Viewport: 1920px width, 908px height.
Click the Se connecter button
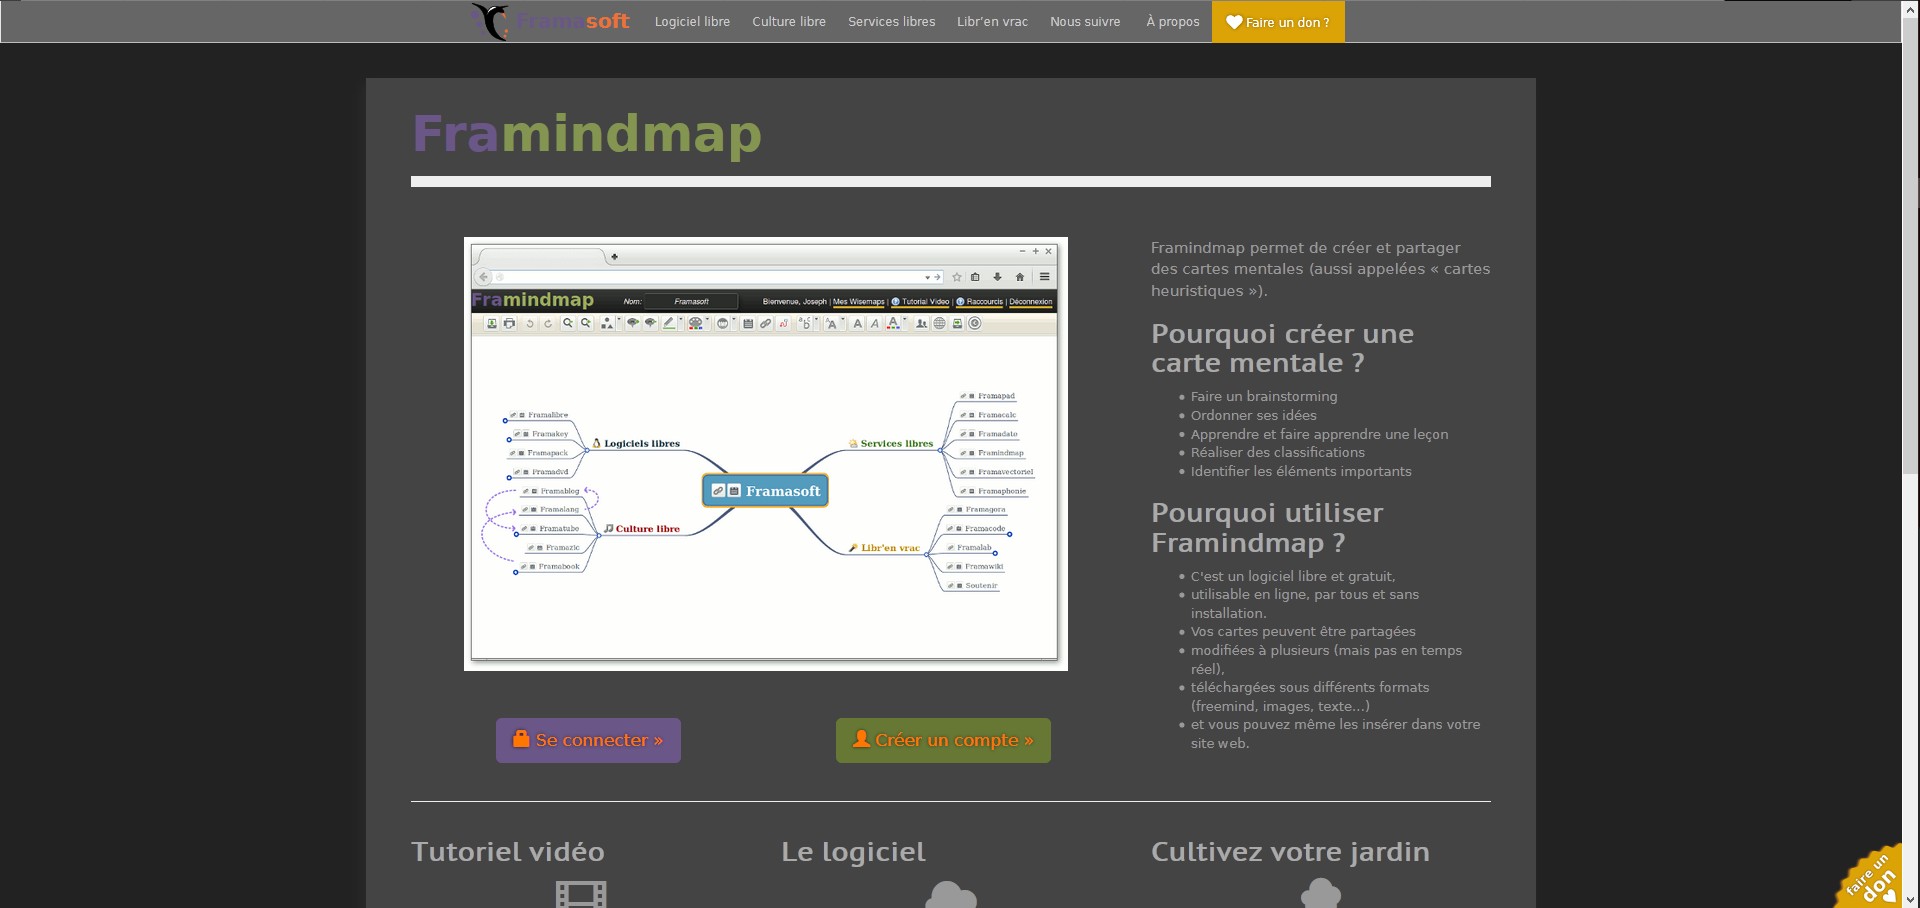pyautogui.click(x=588, y=740)
